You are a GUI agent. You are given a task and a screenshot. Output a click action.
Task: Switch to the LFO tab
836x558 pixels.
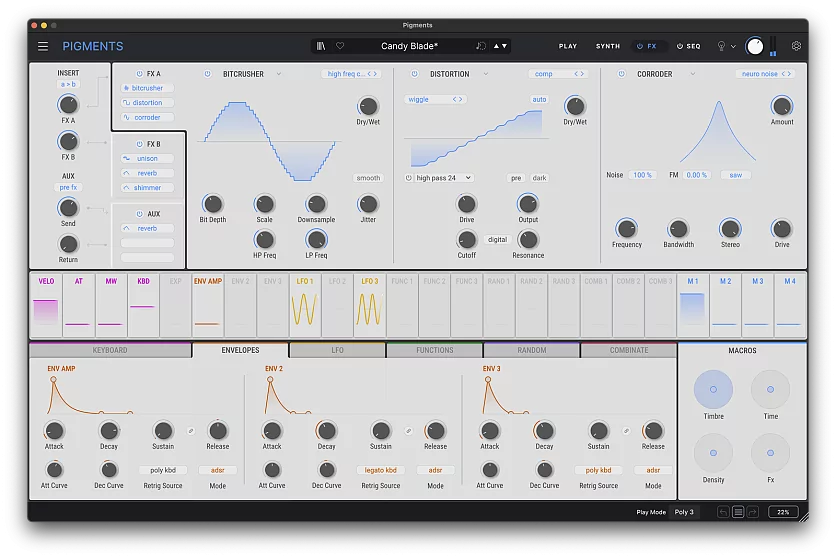[x=337, y=350]
